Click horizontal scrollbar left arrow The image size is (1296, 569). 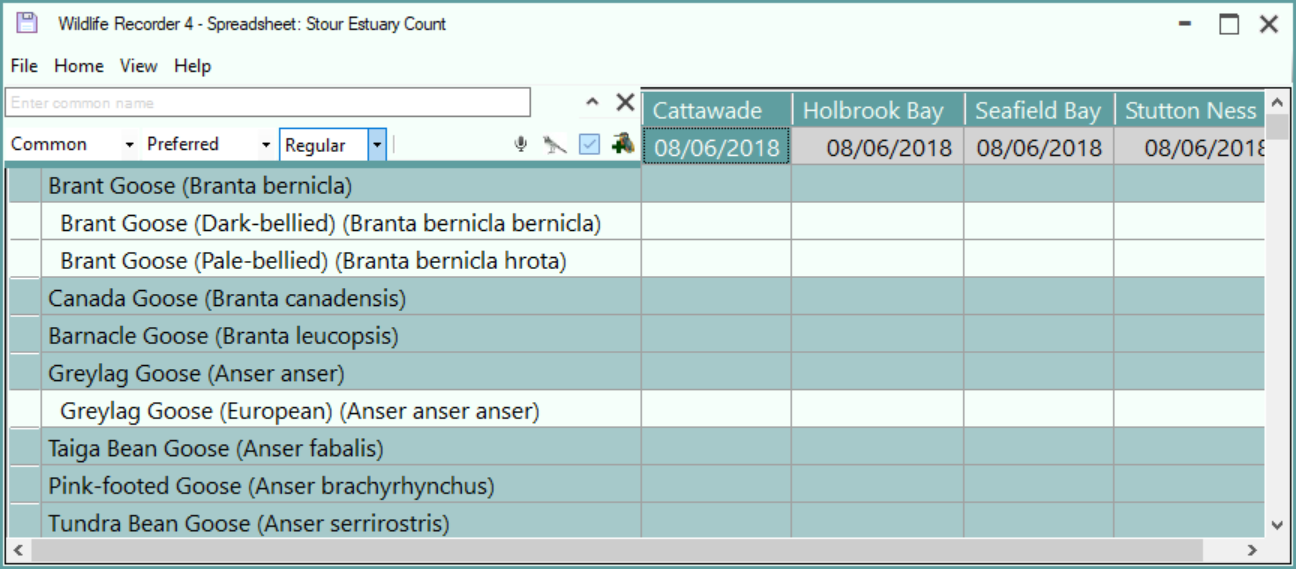click(x=17, y=549)
